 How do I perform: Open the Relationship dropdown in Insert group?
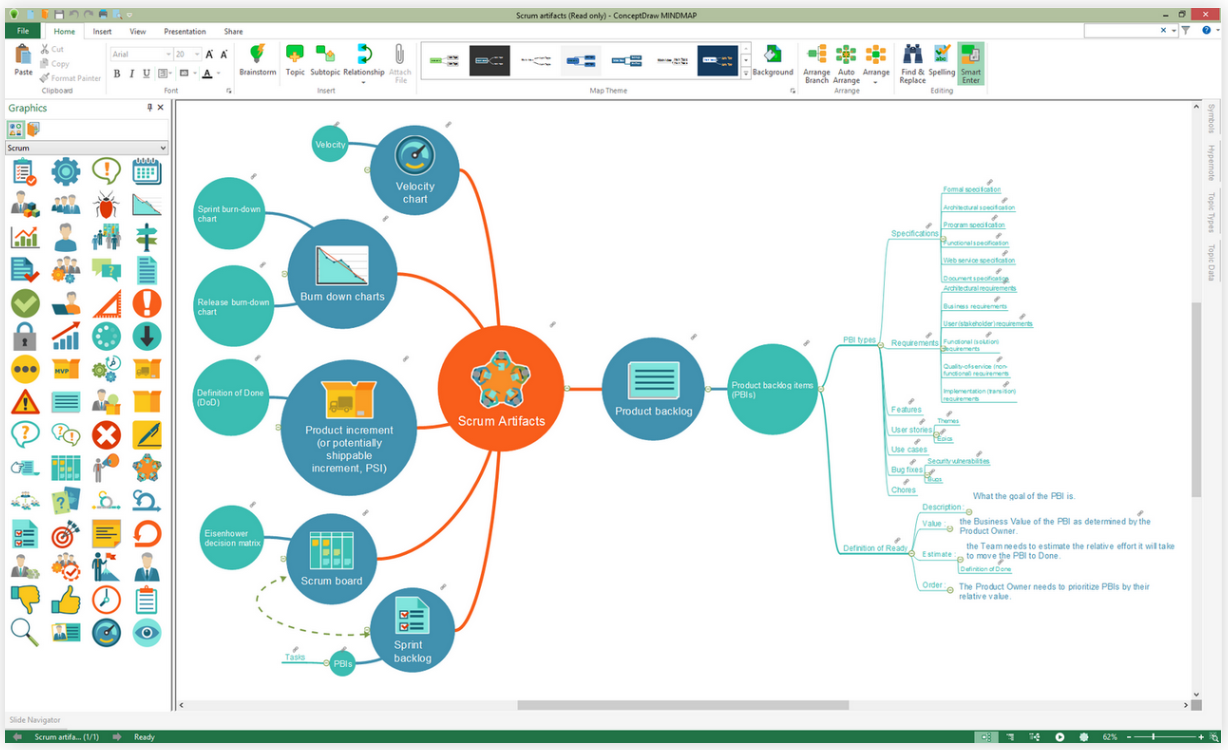pos(363,80)
